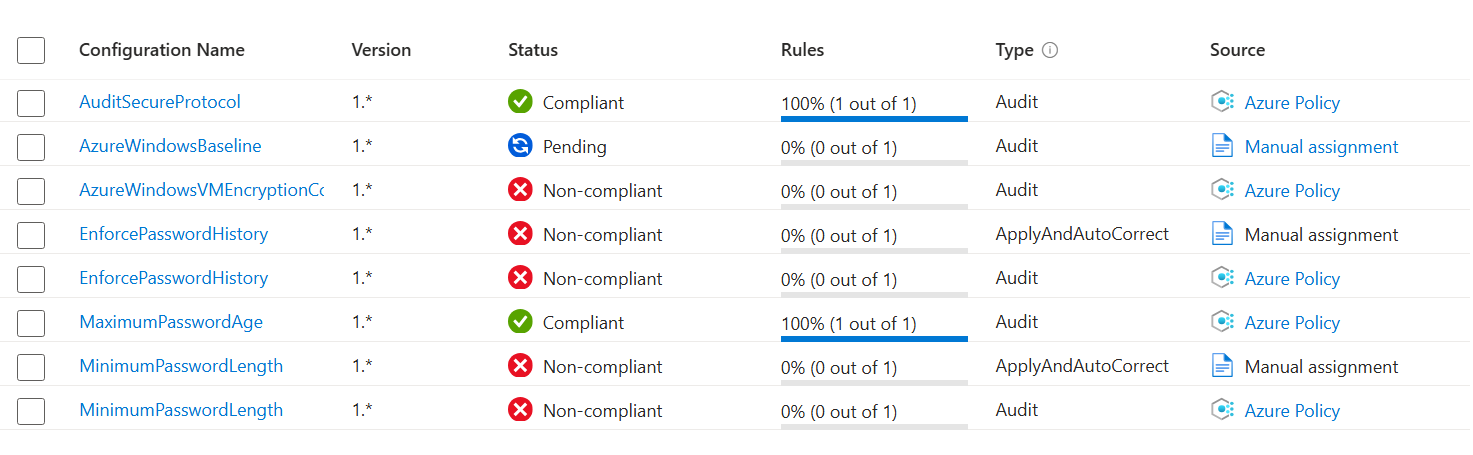This screenshot has height=455, width=1473.
Task: Sort by the Configuration Name column header
Action: 162,50
